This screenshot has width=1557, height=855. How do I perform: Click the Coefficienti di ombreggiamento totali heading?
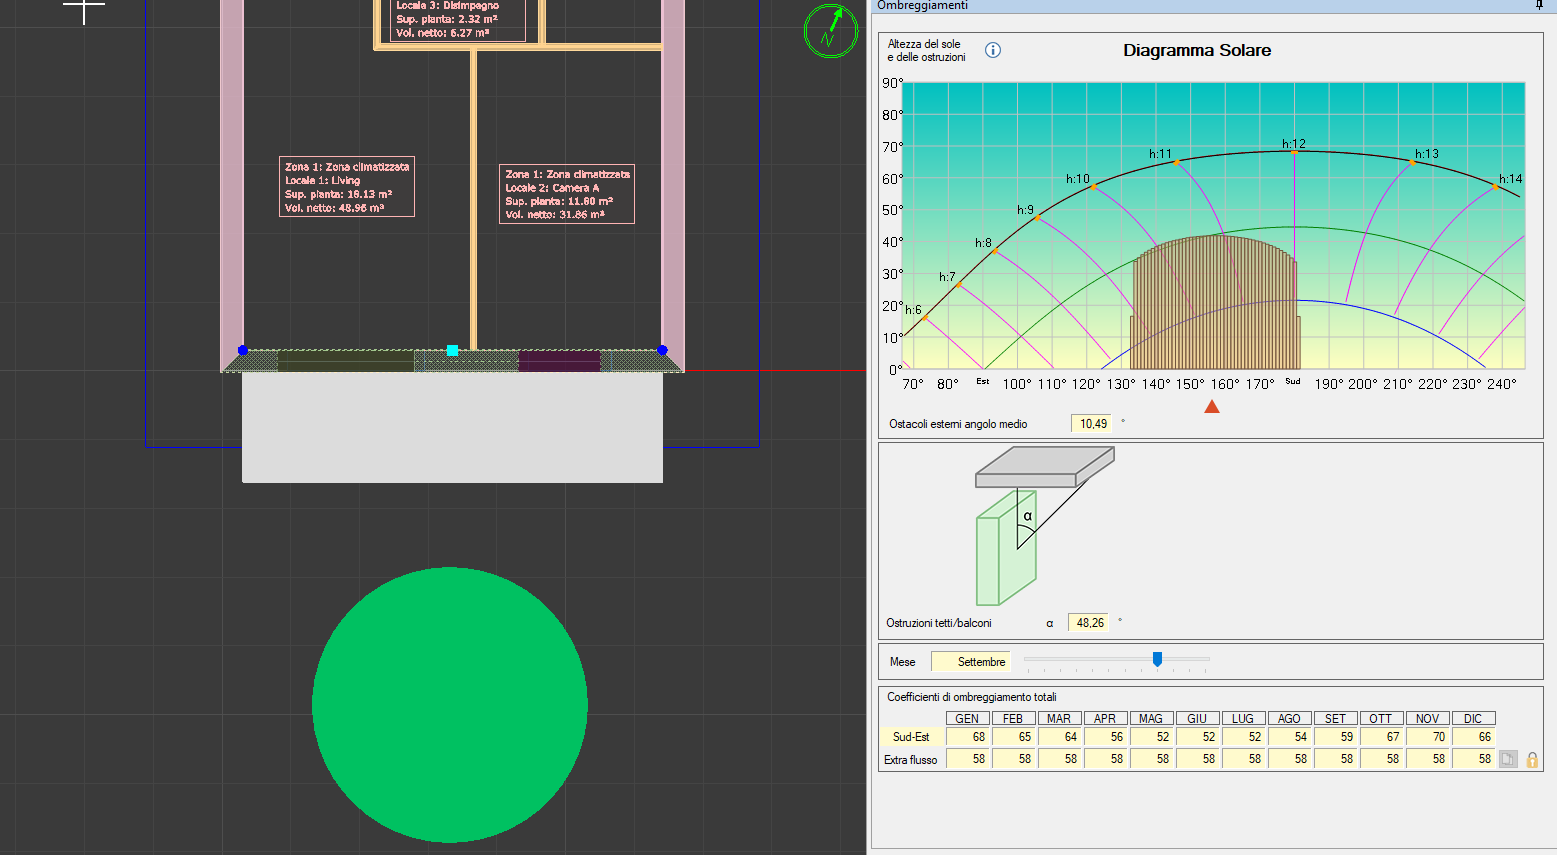point(971,697)
